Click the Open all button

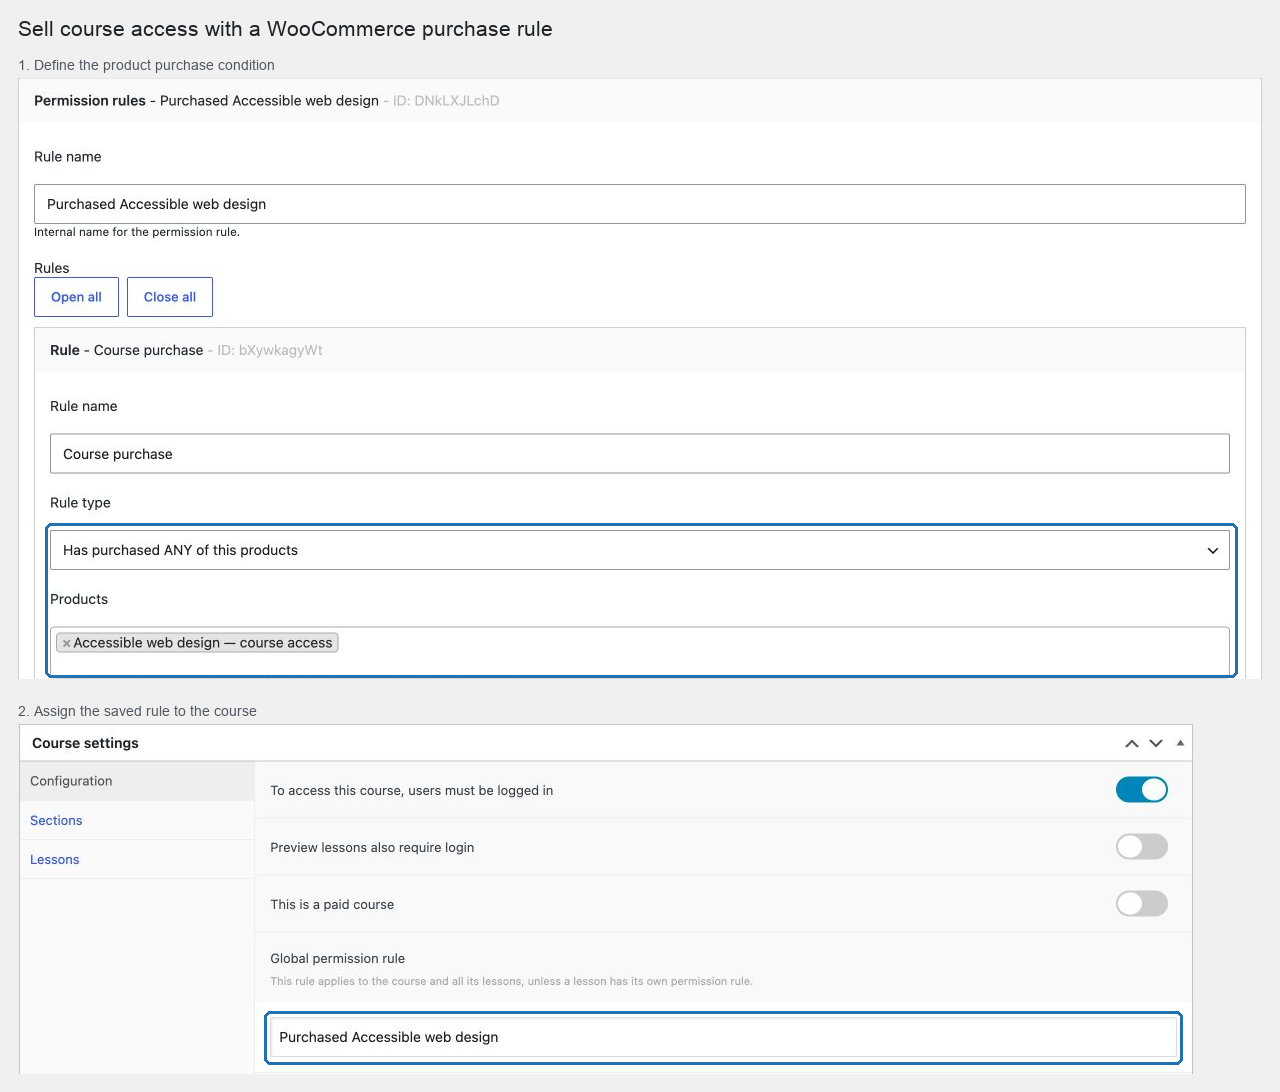(77, 297)
